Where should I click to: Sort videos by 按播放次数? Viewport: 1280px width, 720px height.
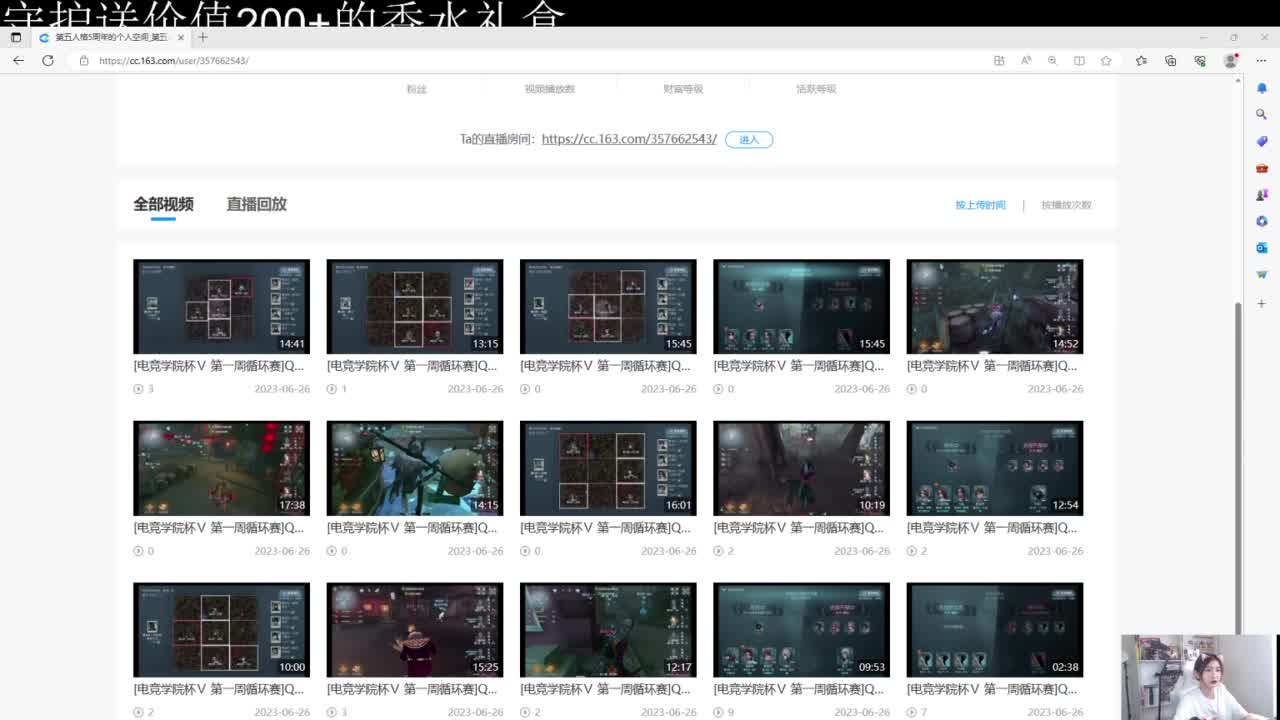tap(1066, 205)
